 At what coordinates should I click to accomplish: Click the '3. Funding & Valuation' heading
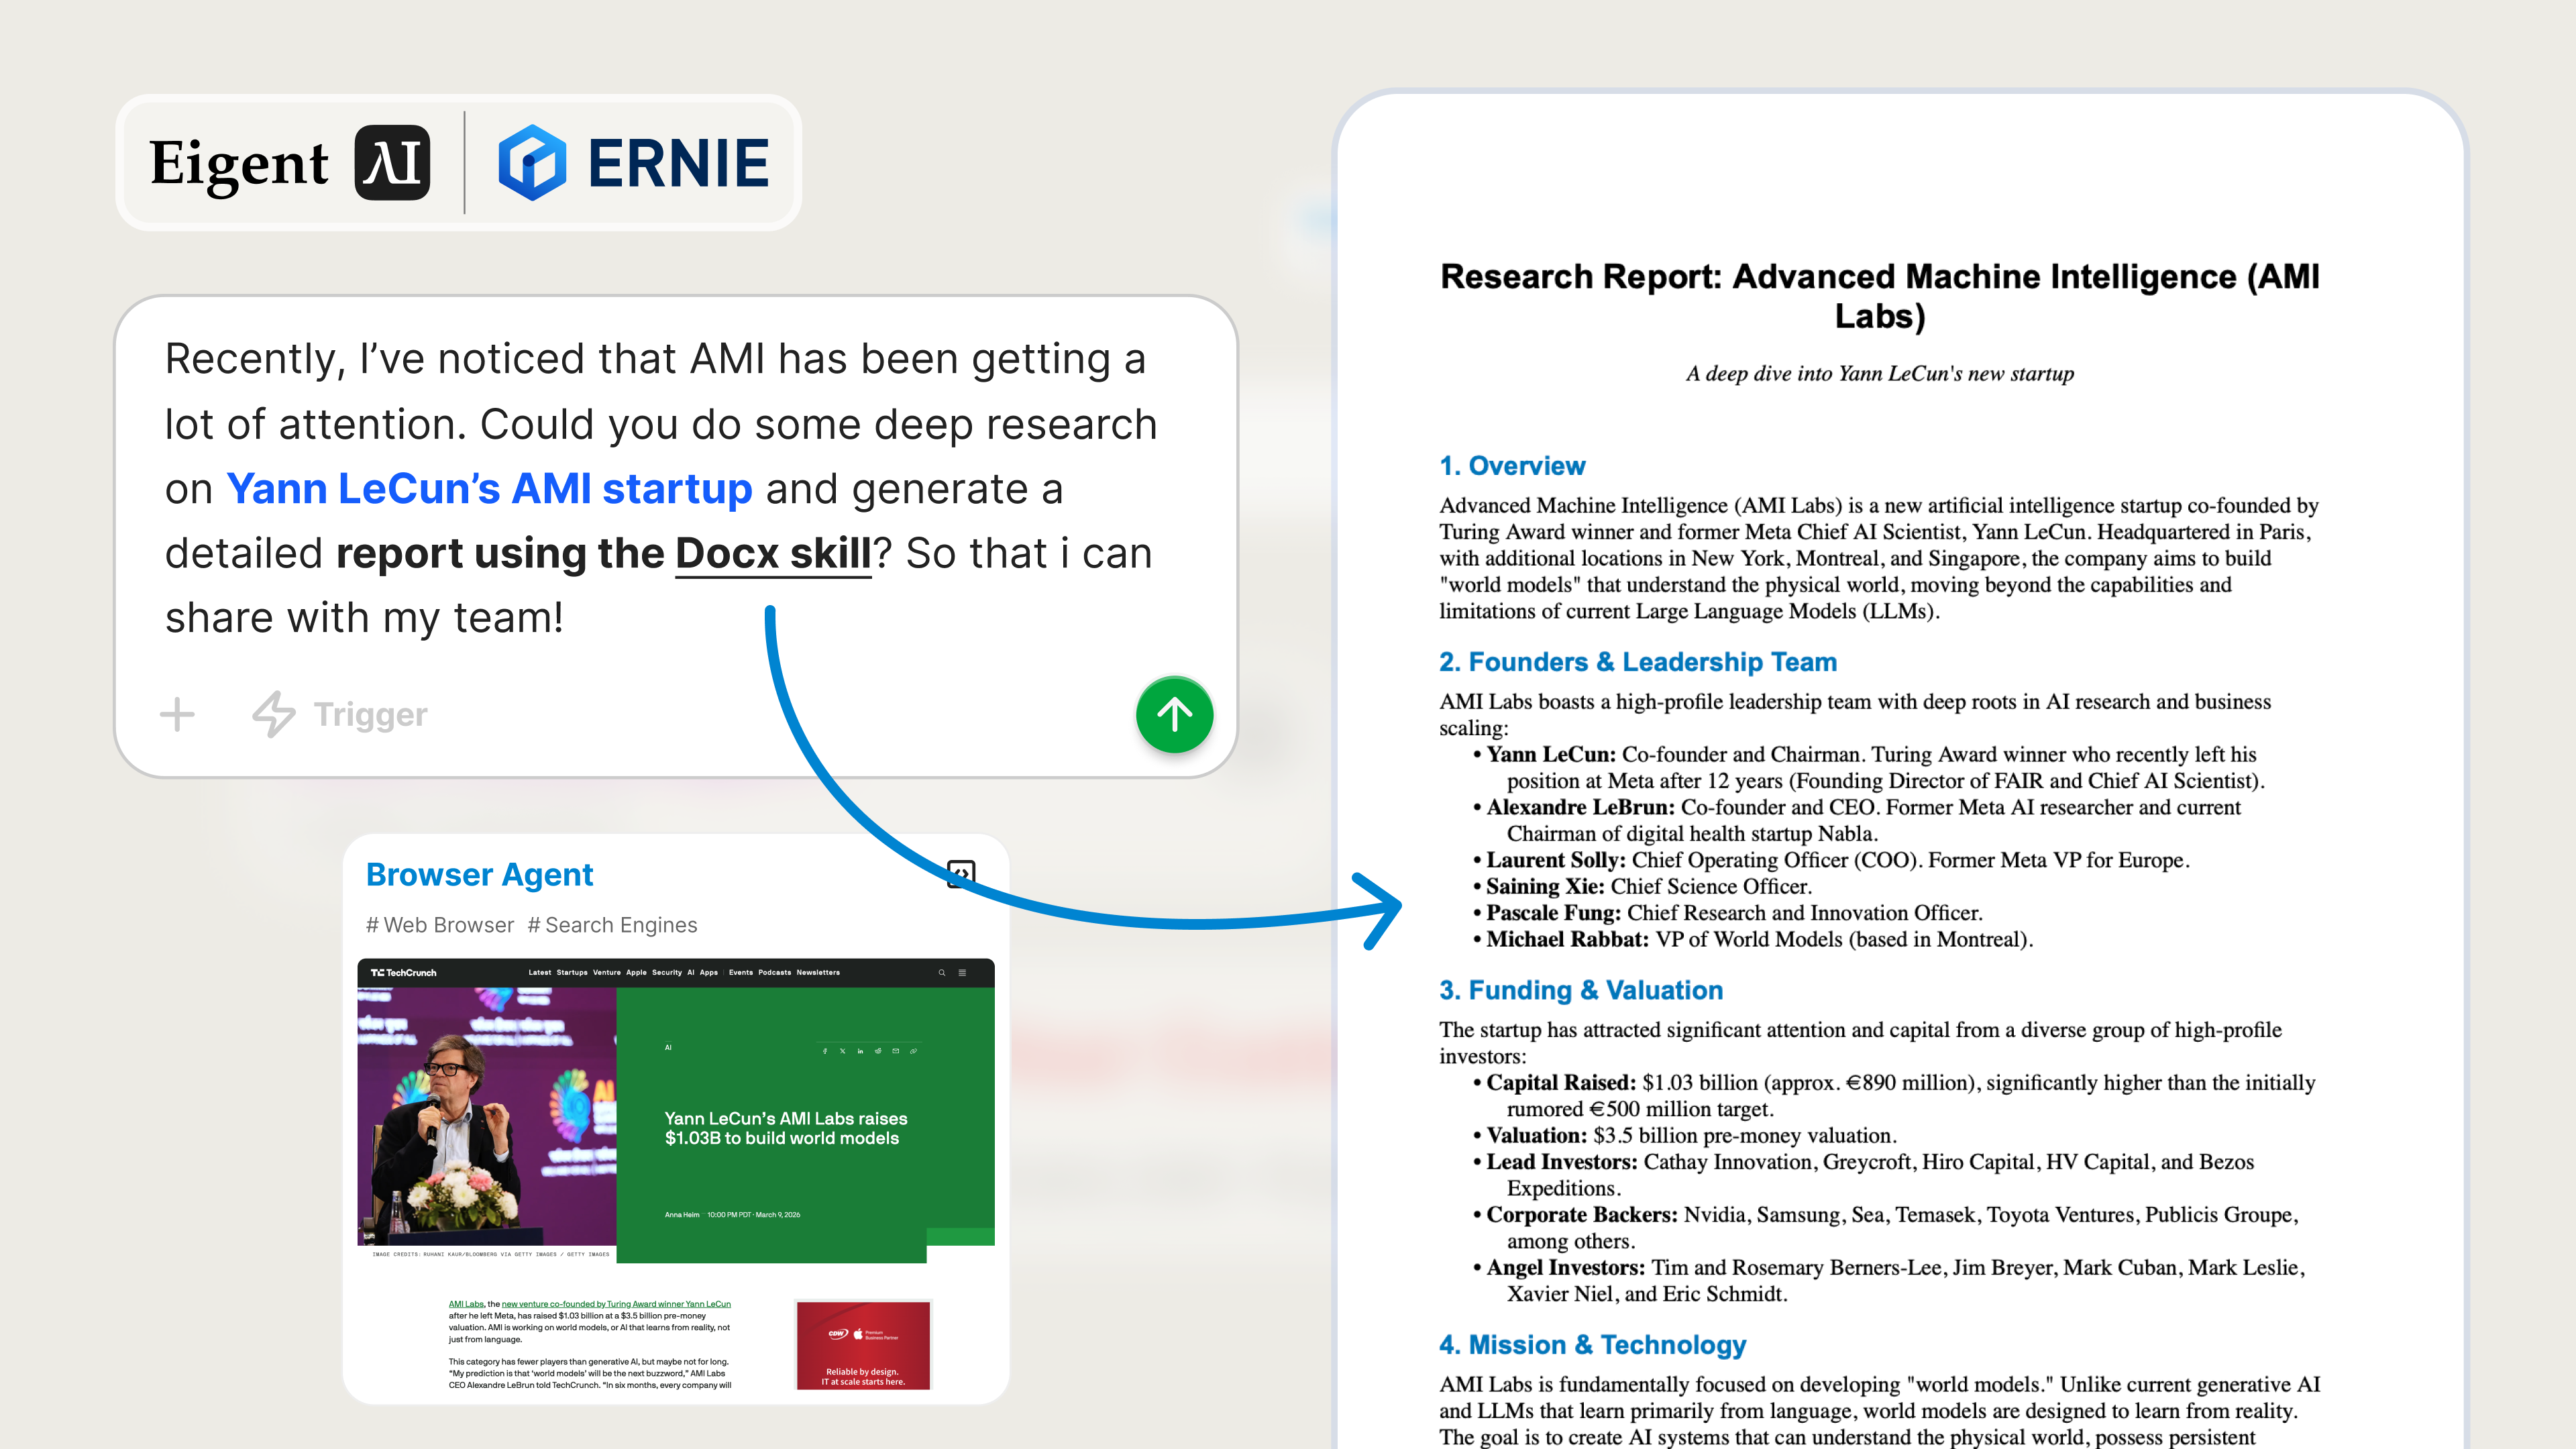click(1580, 990)
